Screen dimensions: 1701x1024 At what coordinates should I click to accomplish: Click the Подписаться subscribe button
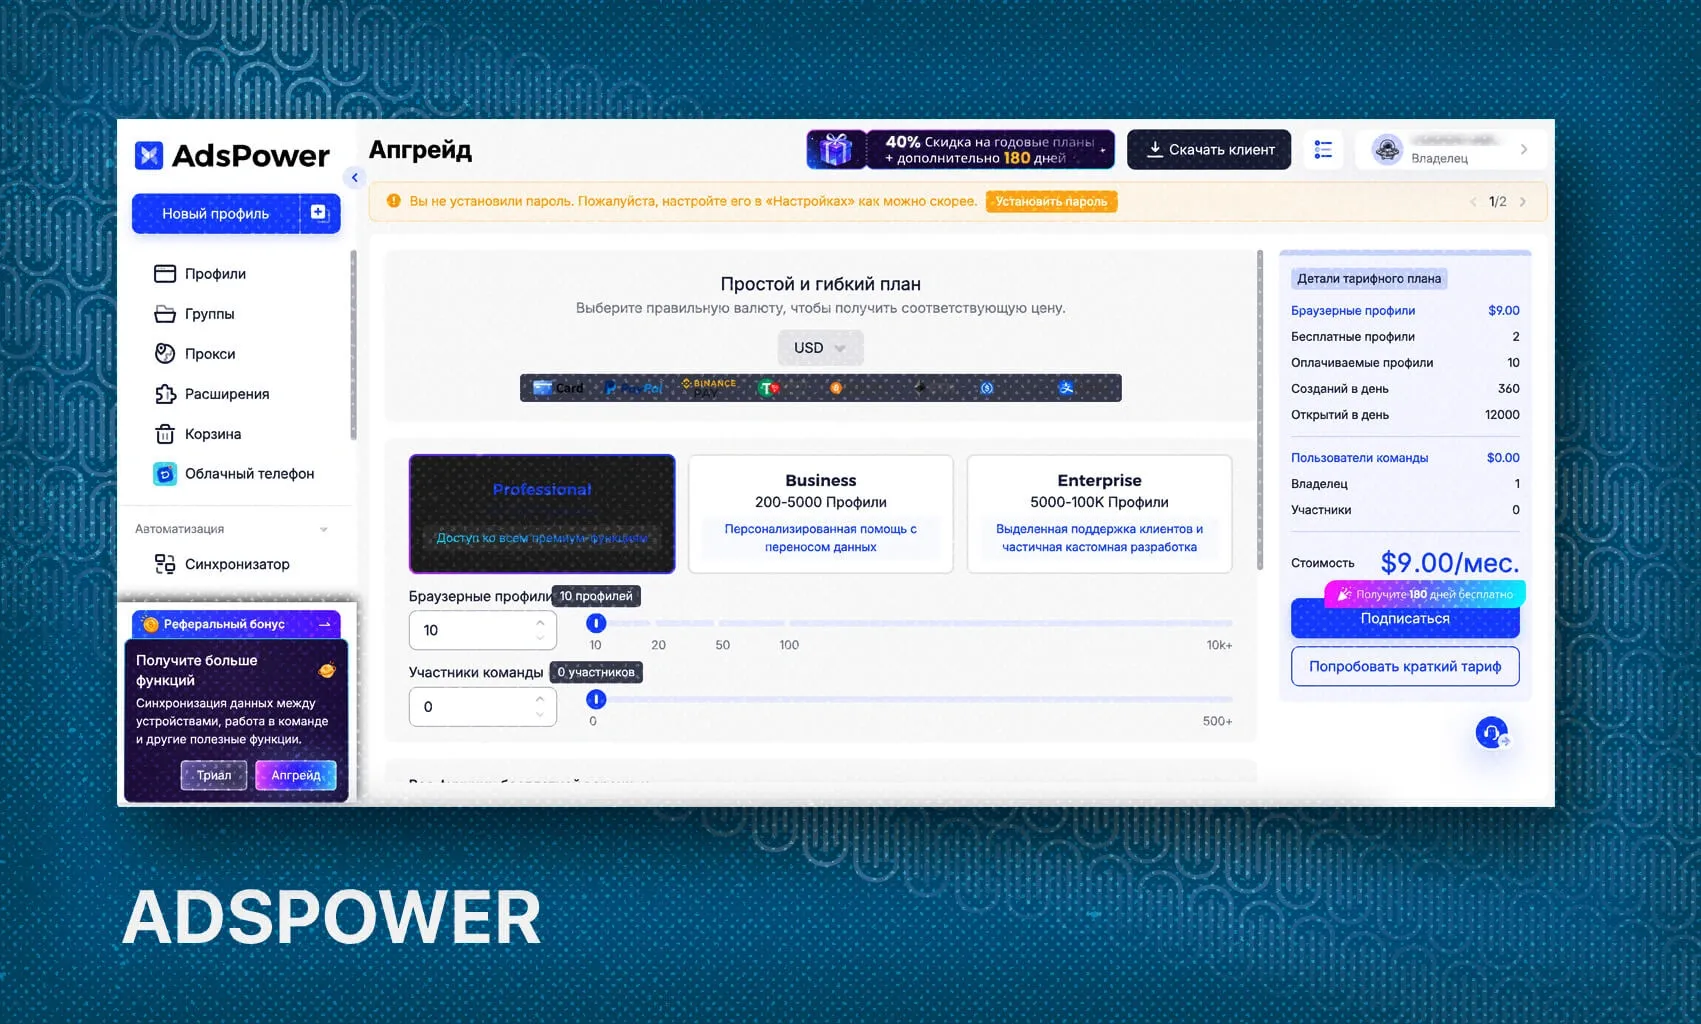pyautogui.click(x=1405, y=619)
